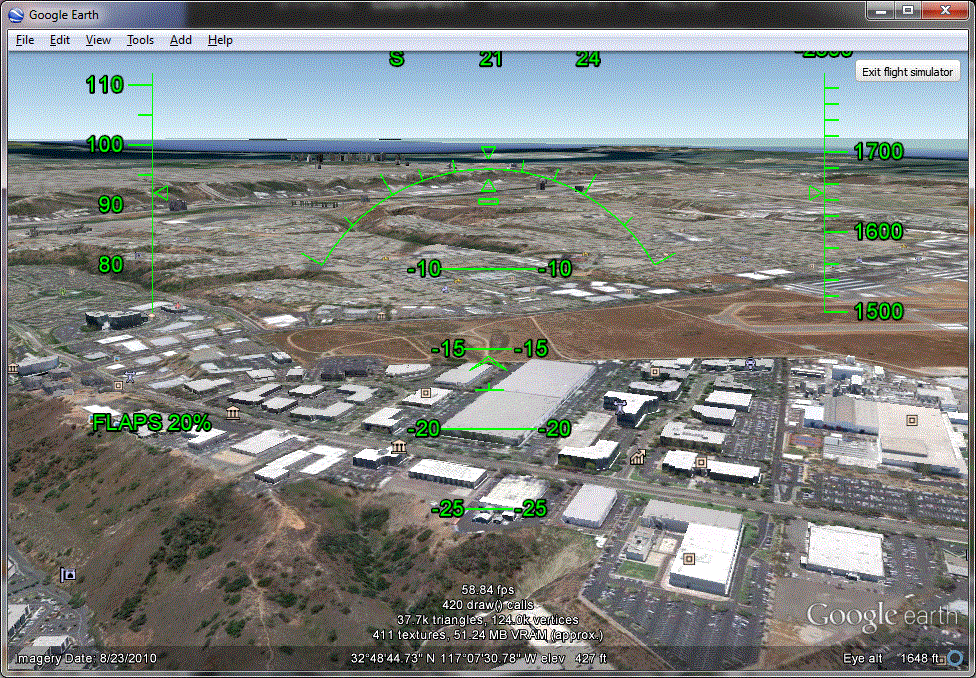This screenshot has height=678, width=976.
Task: Open the bar-chart placemark next to the office buildings
Action: [x=636, y=458]
